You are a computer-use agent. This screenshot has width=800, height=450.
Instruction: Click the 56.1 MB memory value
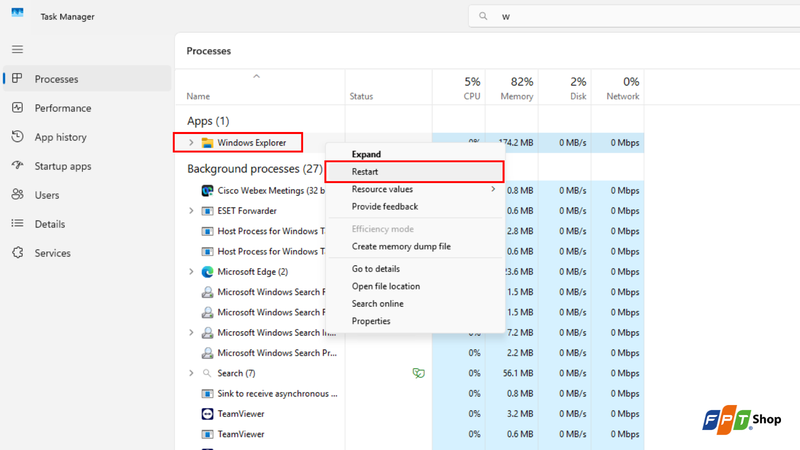click(518, 373)
